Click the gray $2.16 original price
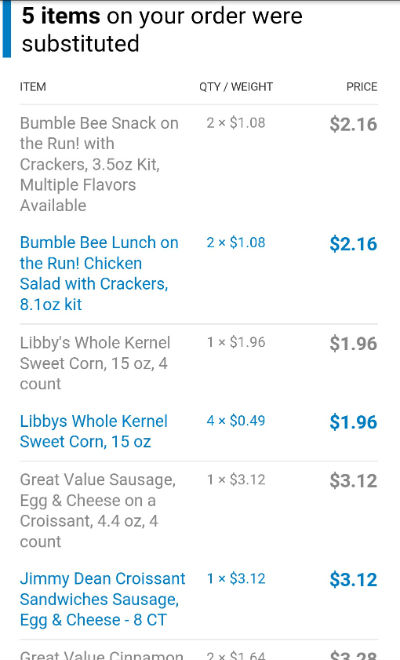 point(353,125)
